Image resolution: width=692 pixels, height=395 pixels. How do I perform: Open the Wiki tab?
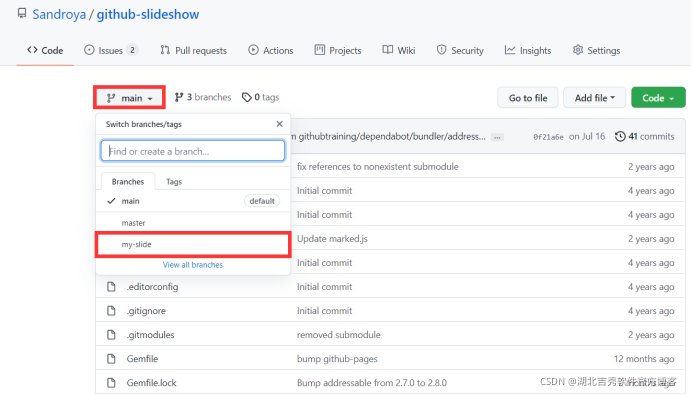(x=399, y=50)
